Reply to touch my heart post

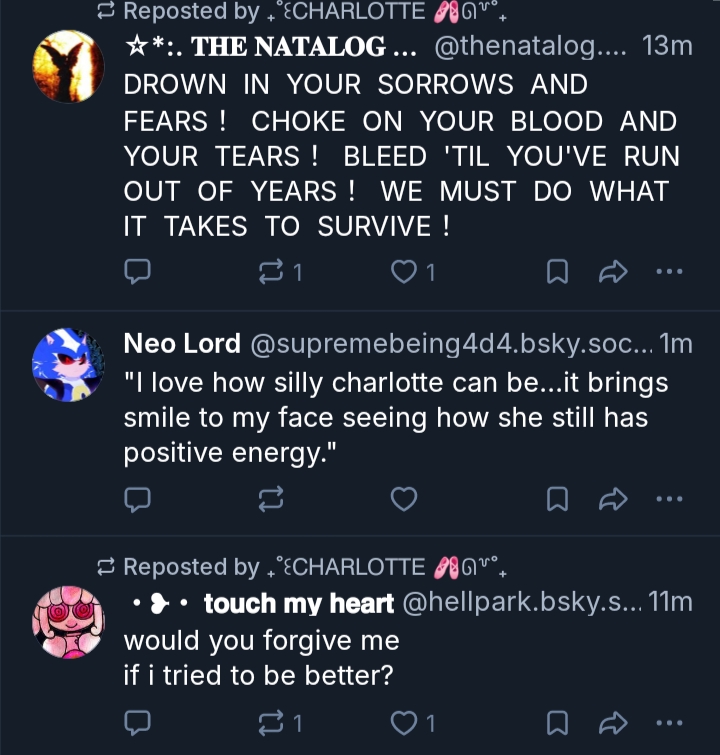click(137, 722)
